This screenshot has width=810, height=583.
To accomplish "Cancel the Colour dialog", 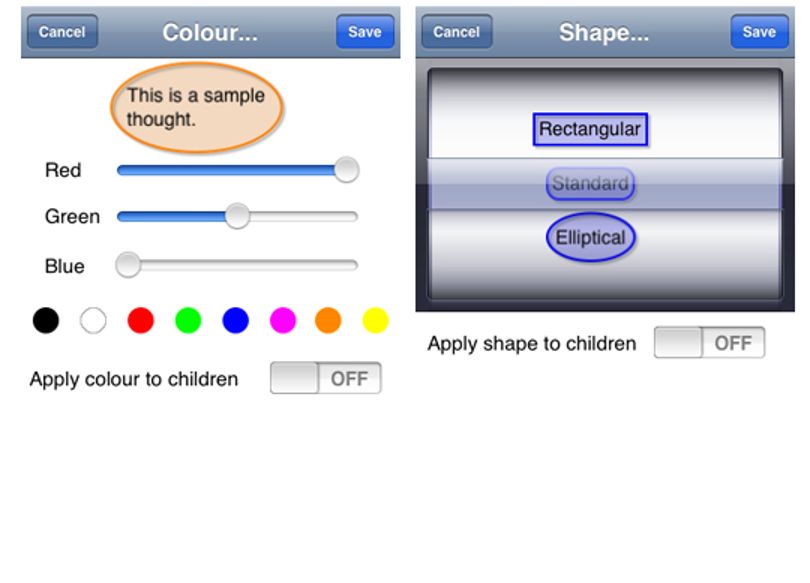I will (x=62, y=31).
